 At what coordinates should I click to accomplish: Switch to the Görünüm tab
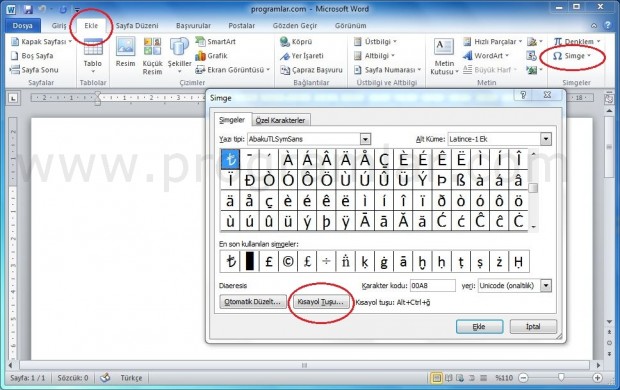tap(350, 26)
